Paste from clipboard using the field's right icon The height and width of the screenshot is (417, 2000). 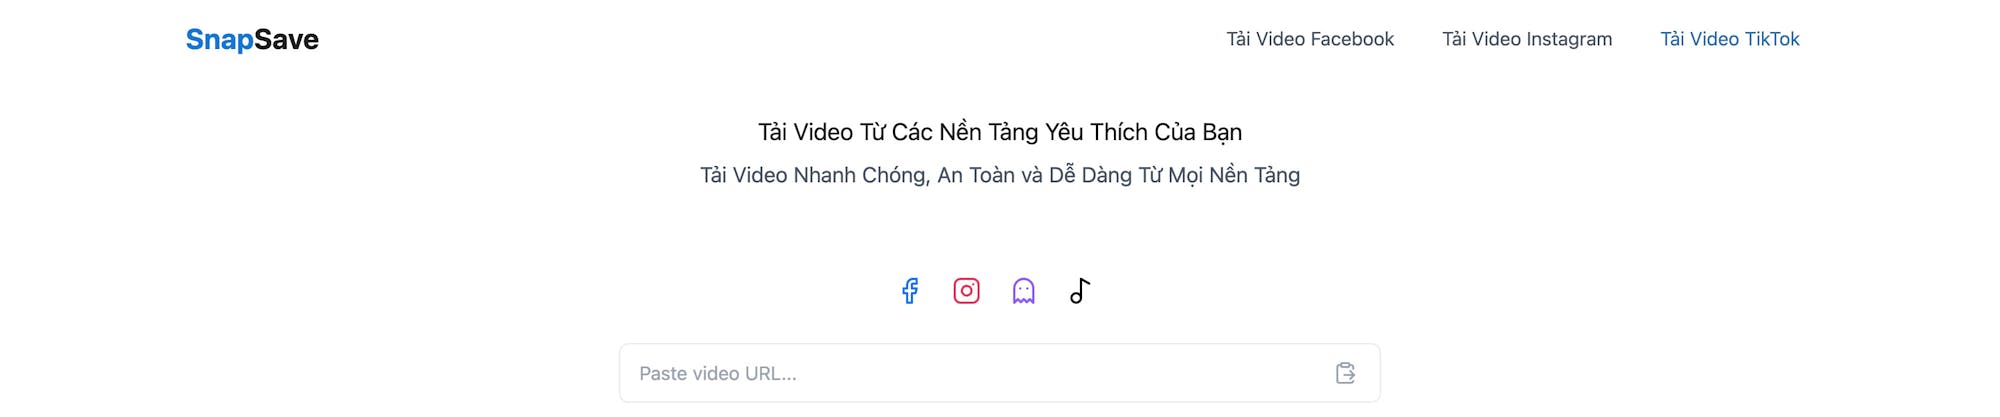tap(1346, 373)
